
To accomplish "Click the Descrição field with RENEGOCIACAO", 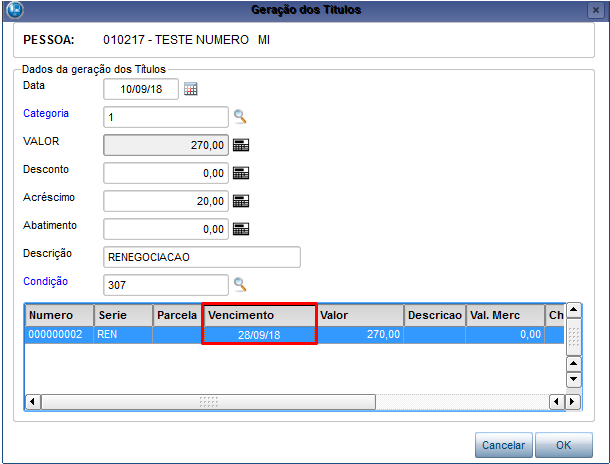I will tap(202, 257).
